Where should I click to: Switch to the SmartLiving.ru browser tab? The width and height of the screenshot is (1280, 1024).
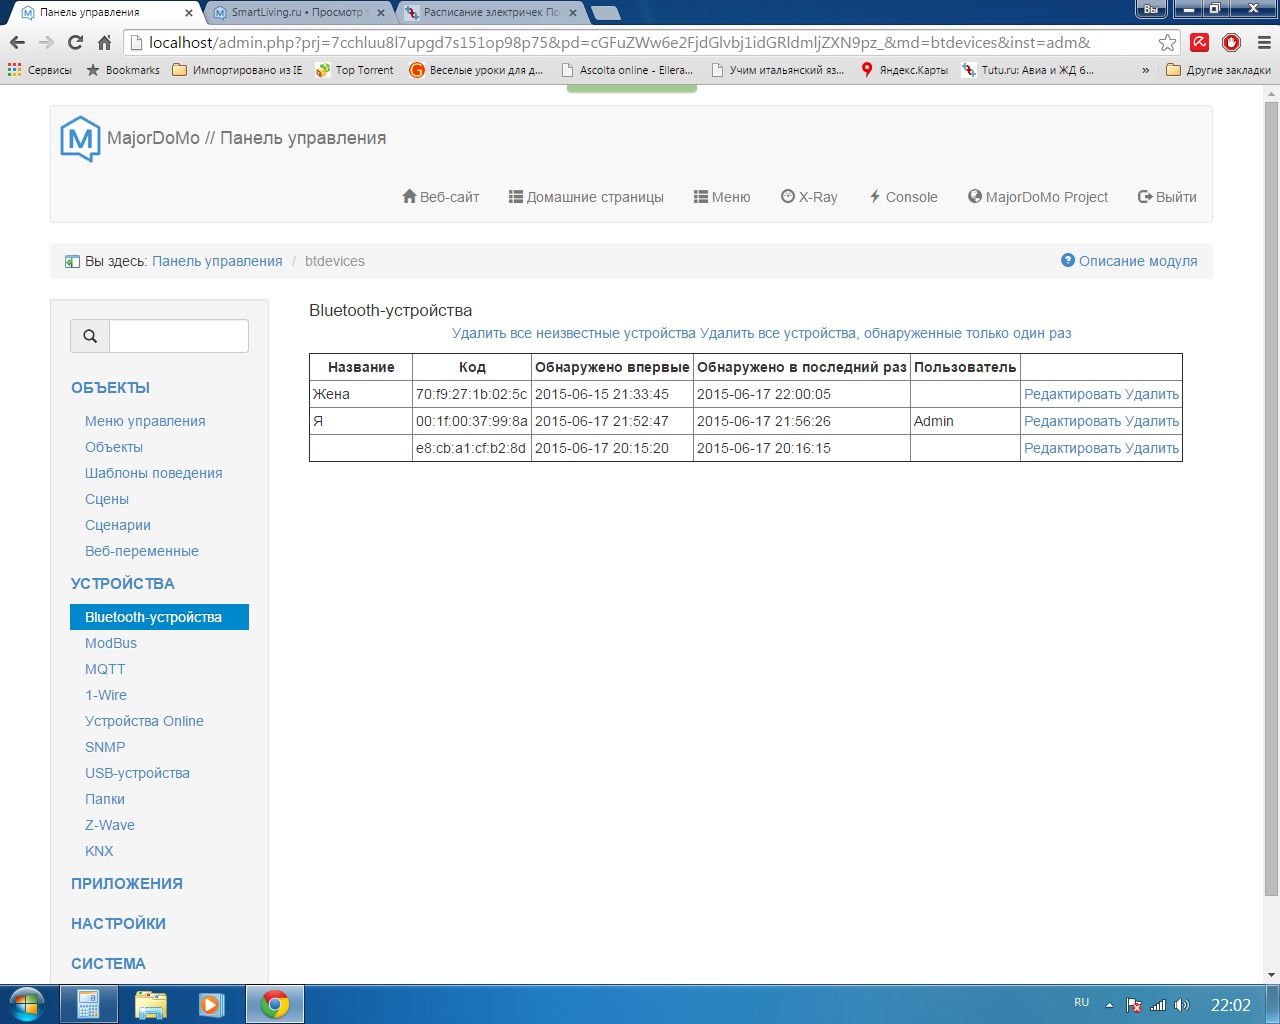click(297, 13)
